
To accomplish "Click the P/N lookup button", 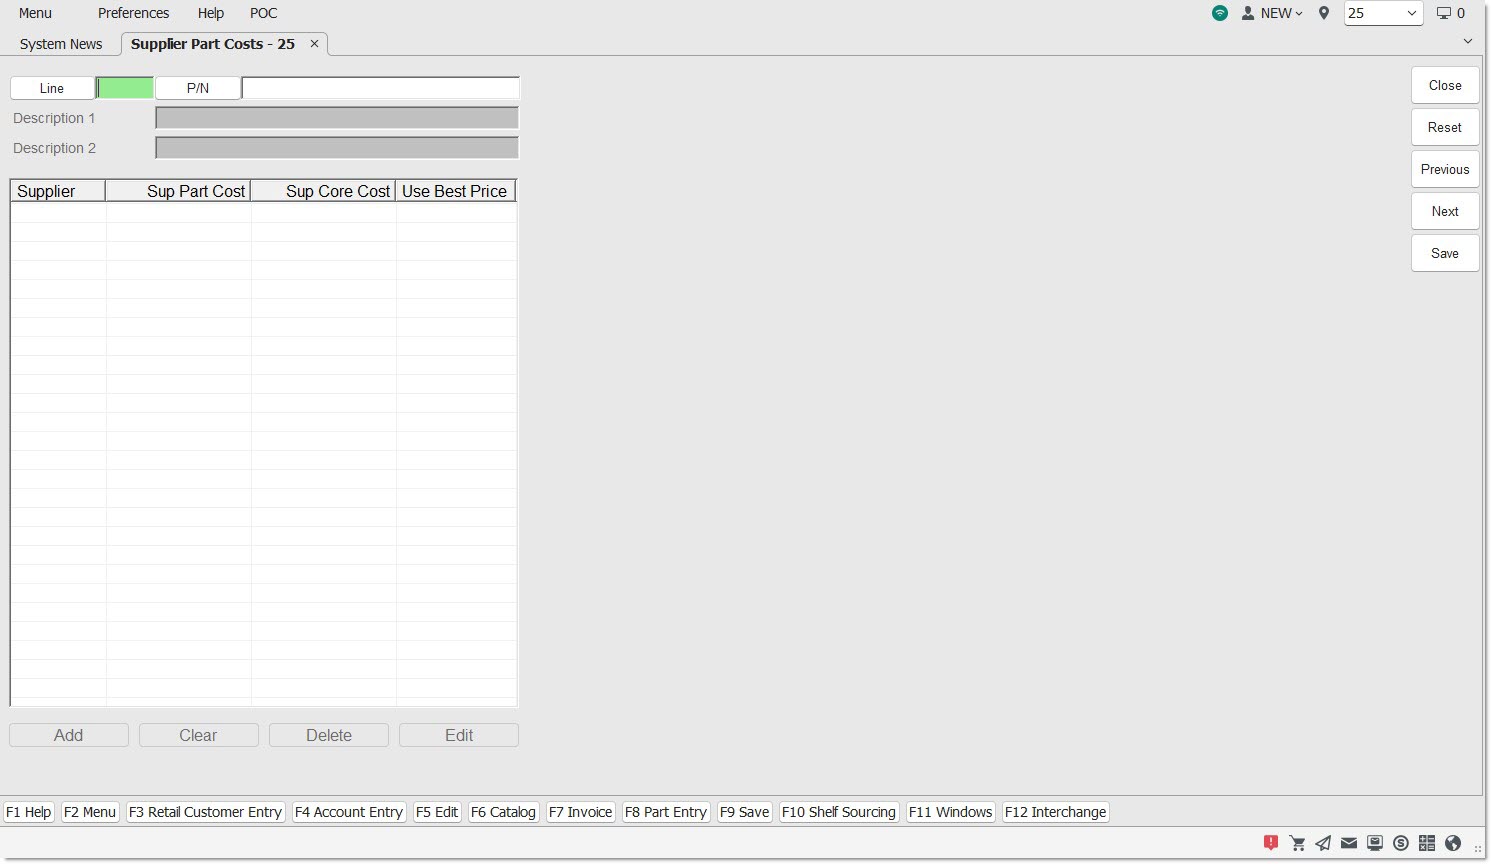I will pos(198,88).
